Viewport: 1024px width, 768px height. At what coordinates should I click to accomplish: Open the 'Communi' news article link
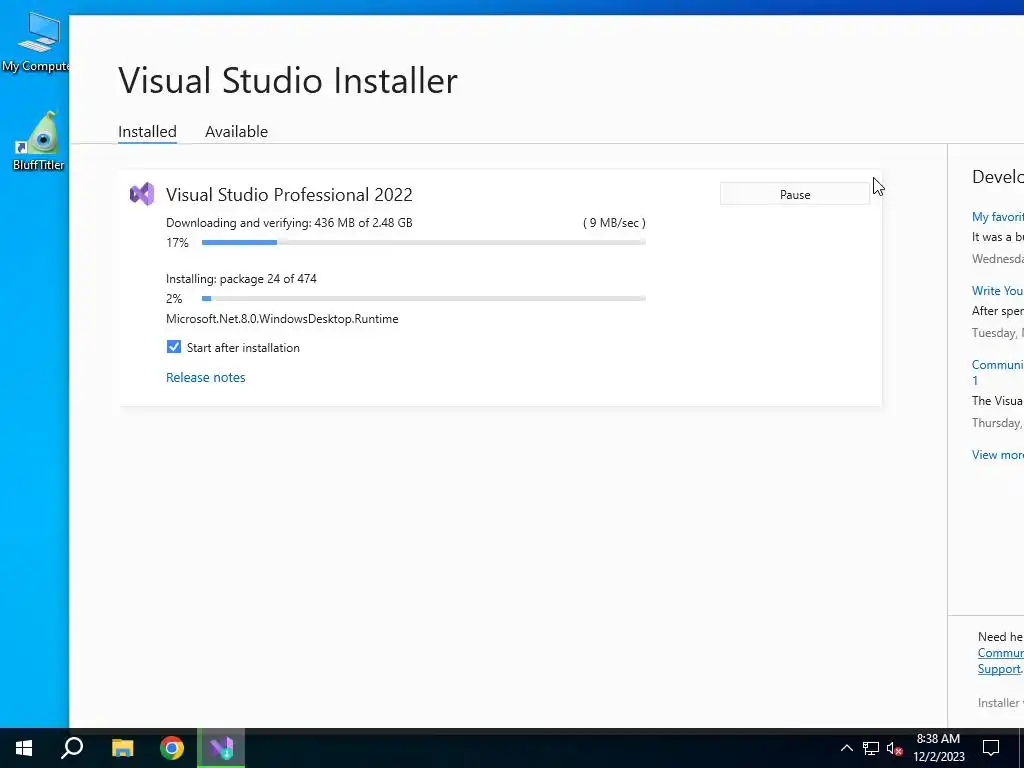pos(997,372)
